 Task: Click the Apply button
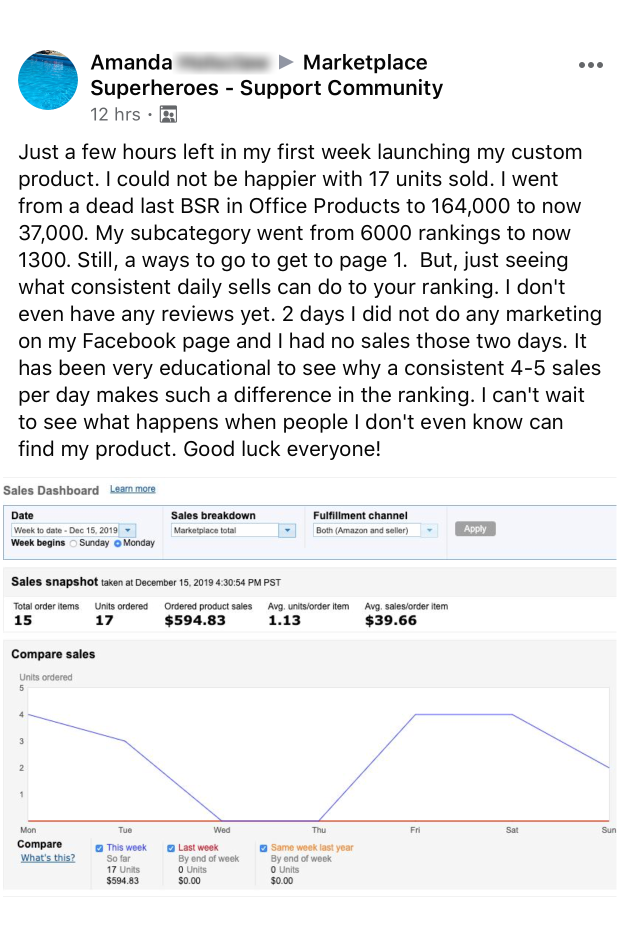click(x=475, y=529)
